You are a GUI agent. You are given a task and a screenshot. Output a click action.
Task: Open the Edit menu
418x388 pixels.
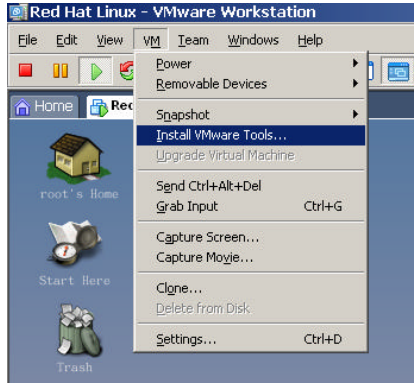coord(66,40)
